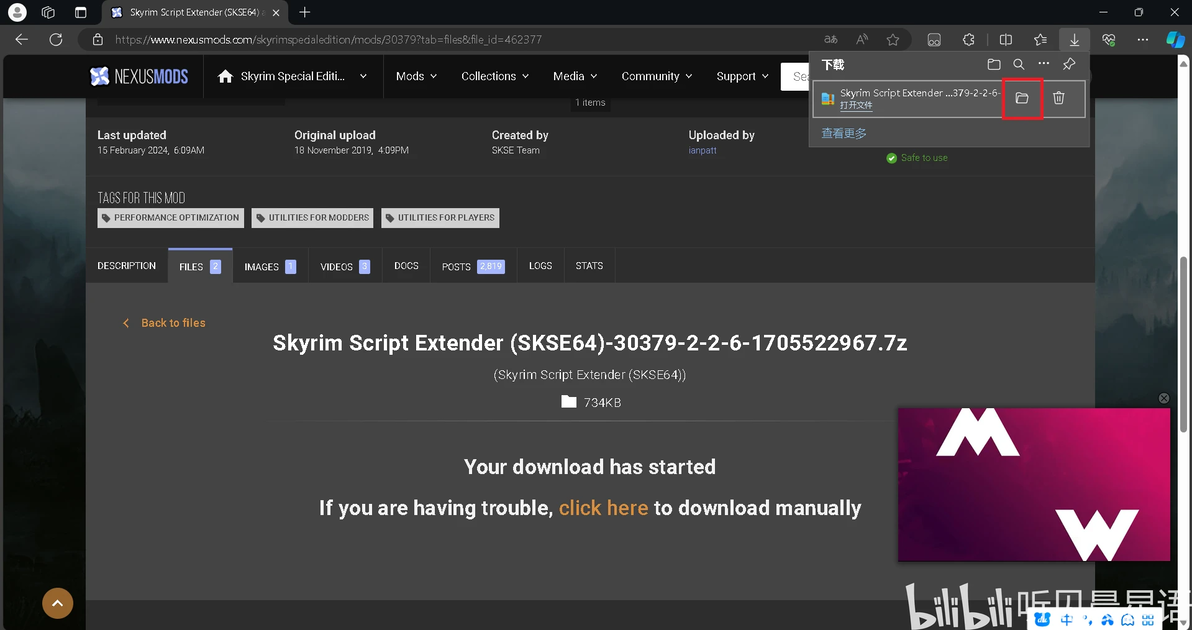The image size is (1192, 630).
Task: Open the Favorites list icon
Action: (1040, 40)
